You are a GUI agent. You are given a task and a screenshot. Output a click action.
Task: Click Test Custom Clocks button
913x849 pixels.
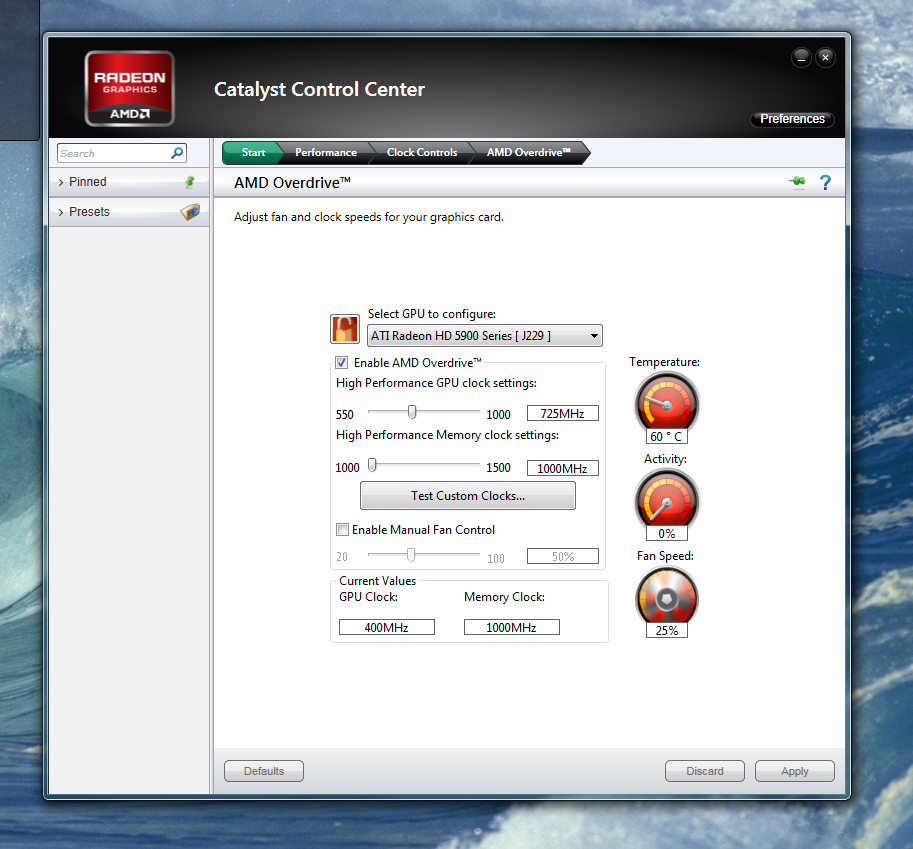click(468, 496)
